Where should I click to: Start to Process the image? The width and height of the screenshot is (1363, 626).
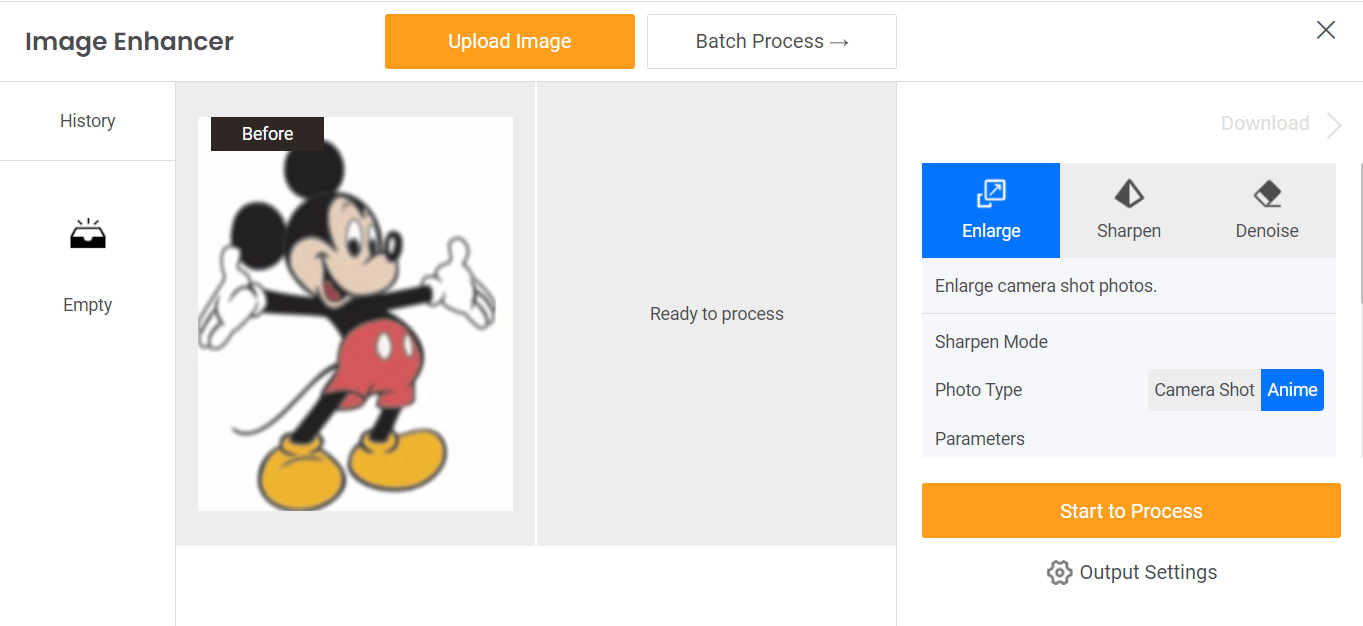point(1131,511)
